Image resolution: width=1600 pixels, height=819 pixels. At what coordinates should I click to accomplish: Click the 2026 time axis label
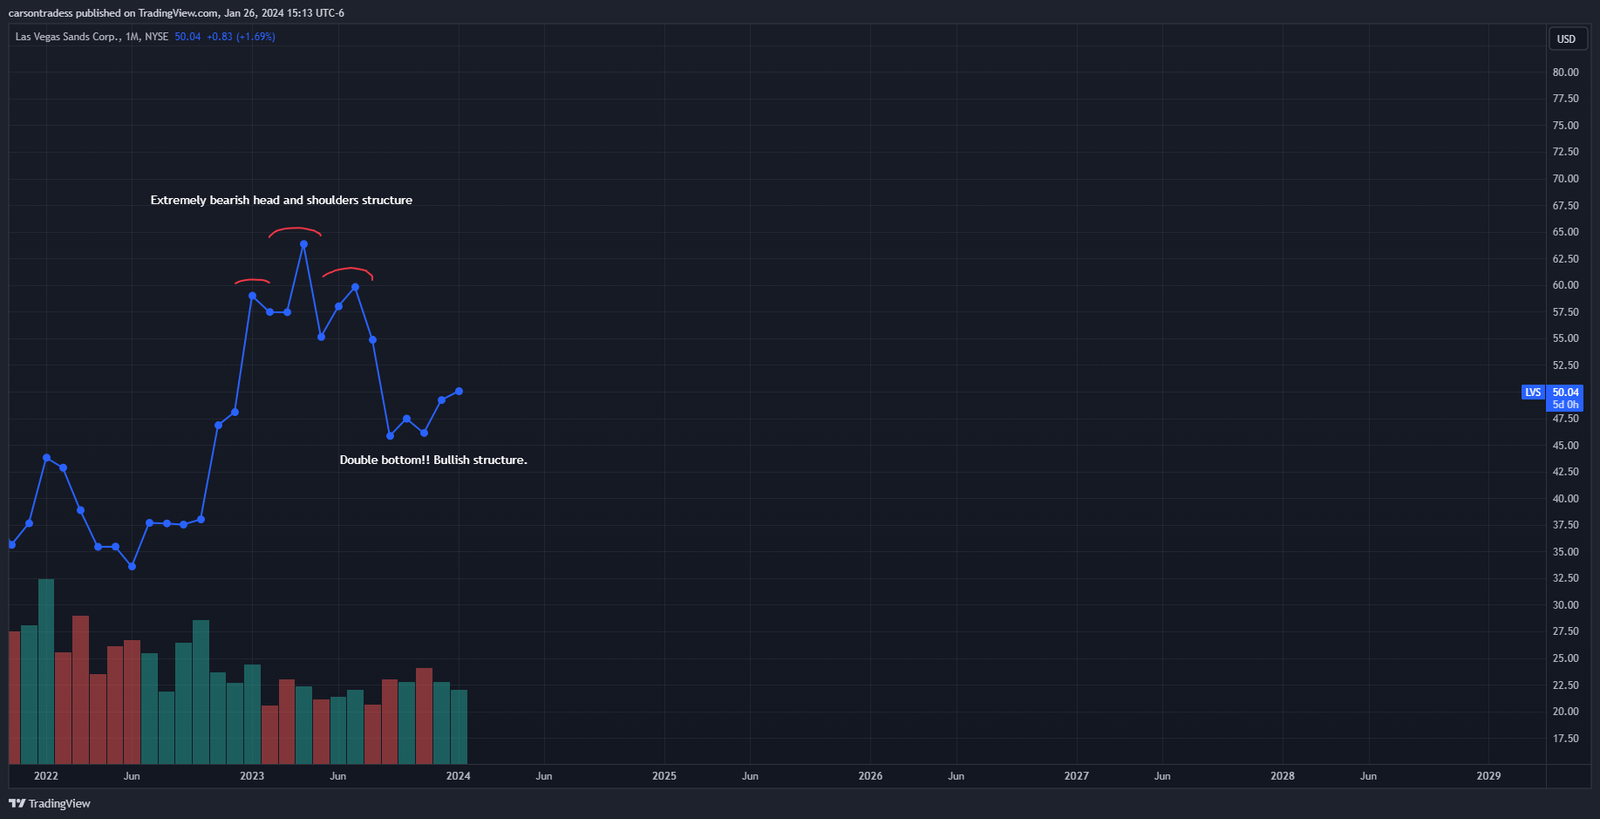click(x=870, y=776)
